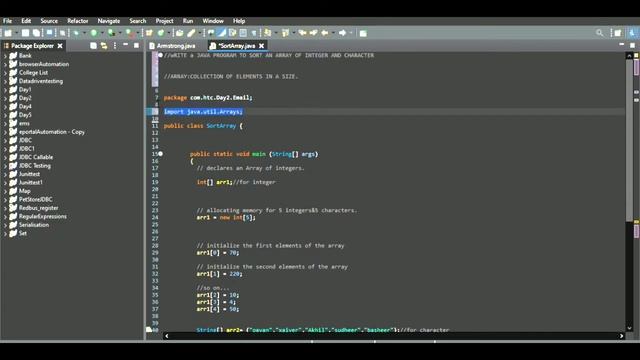Toggle Word Wrap in the toolbar

pyautogui.click(x=232, y=33)
